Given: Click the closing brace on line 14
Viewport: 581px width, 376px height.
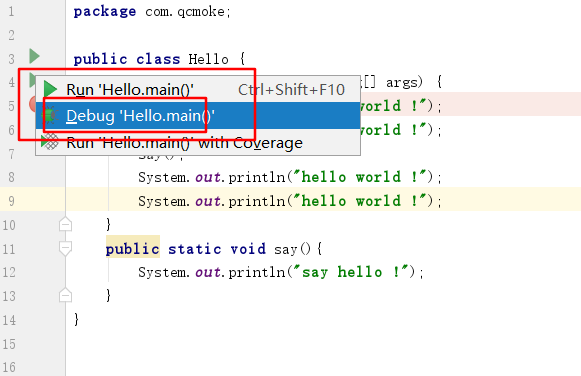Looking at the screenshot, I should coord(76,319).
